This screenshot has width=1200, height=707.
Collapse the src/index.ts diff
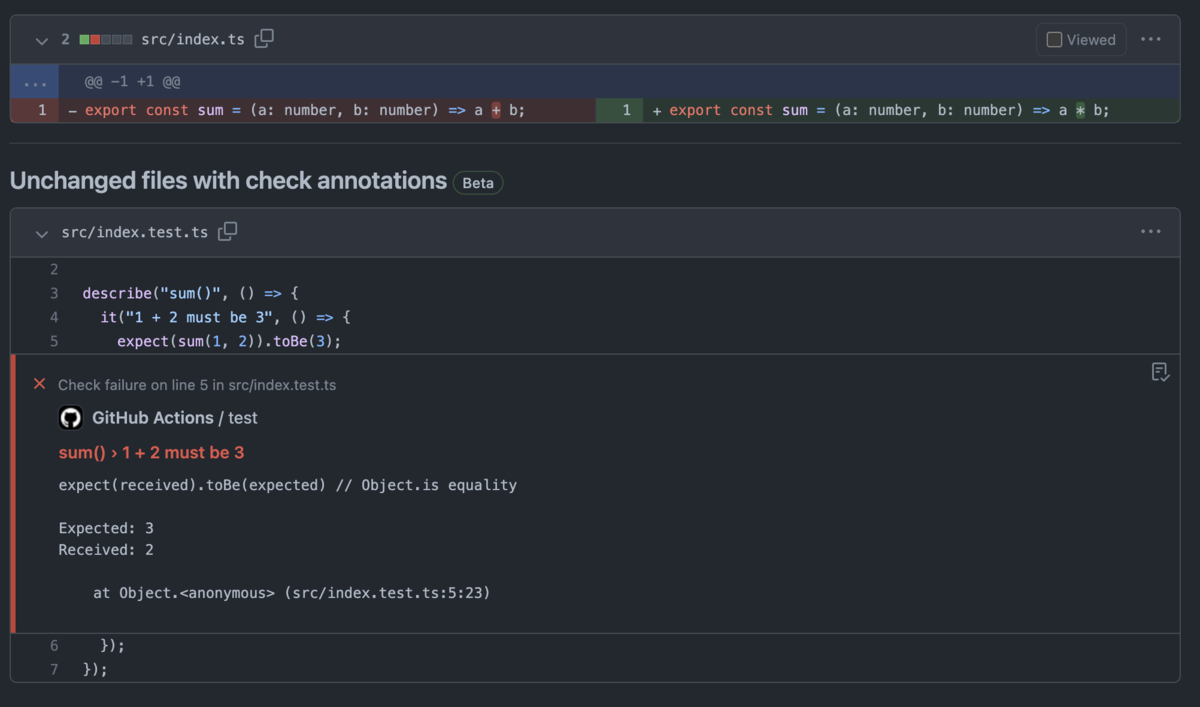point(40,40)
